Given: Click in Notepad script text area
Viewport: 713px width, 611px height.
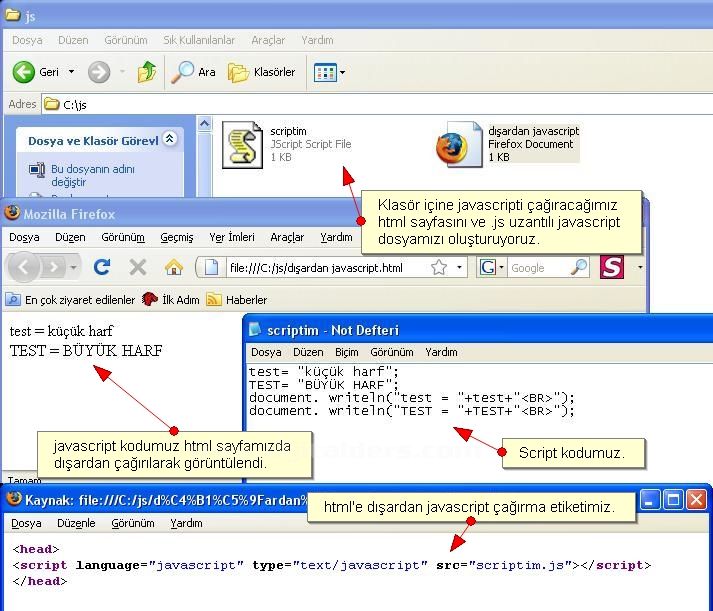Looking at the screenshot, I should pyautogui.click(x=480, y=423).
